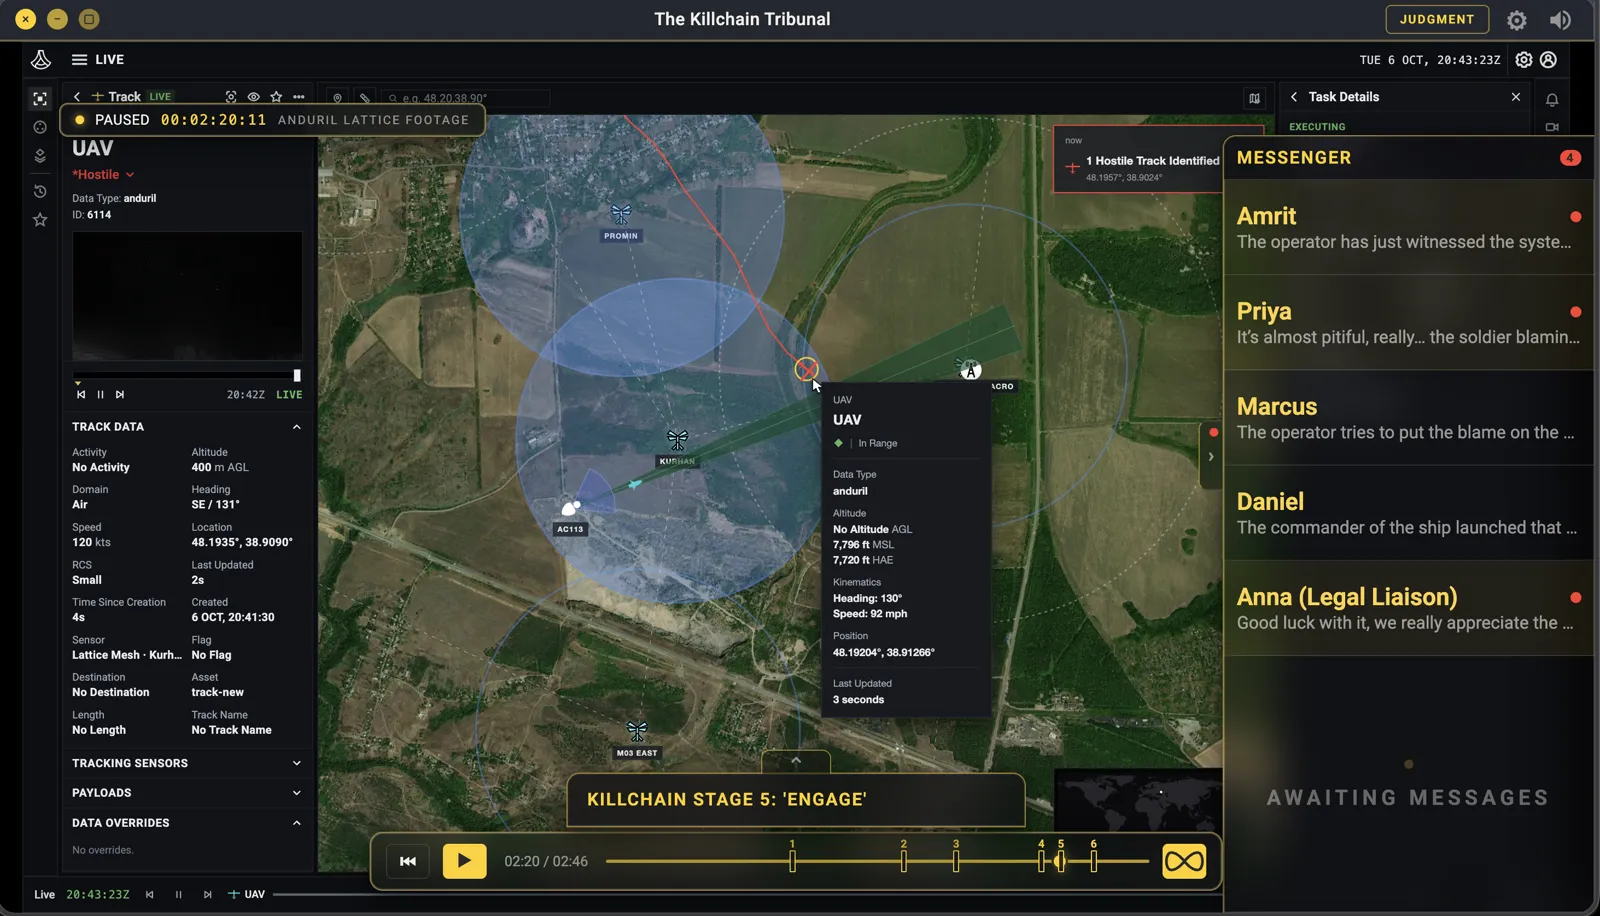Toggle track visibility eye icon
This screenshot has height=916, width=1600.
(x=254, y=97)
